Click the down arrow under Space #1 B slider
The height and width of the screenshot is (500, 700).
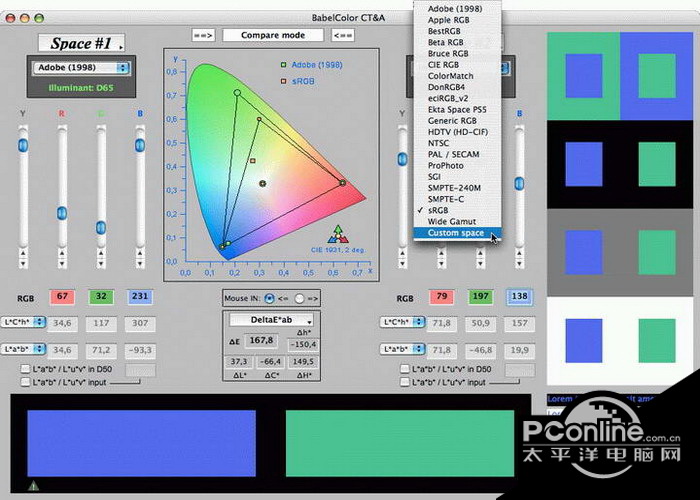[140, 263]
